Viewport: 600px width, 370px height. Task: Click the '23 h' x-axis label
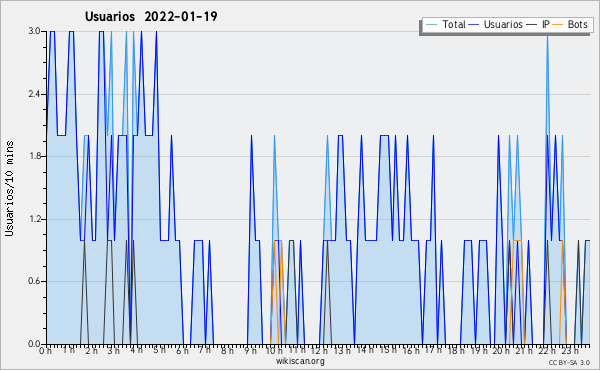tap(570, 350)
